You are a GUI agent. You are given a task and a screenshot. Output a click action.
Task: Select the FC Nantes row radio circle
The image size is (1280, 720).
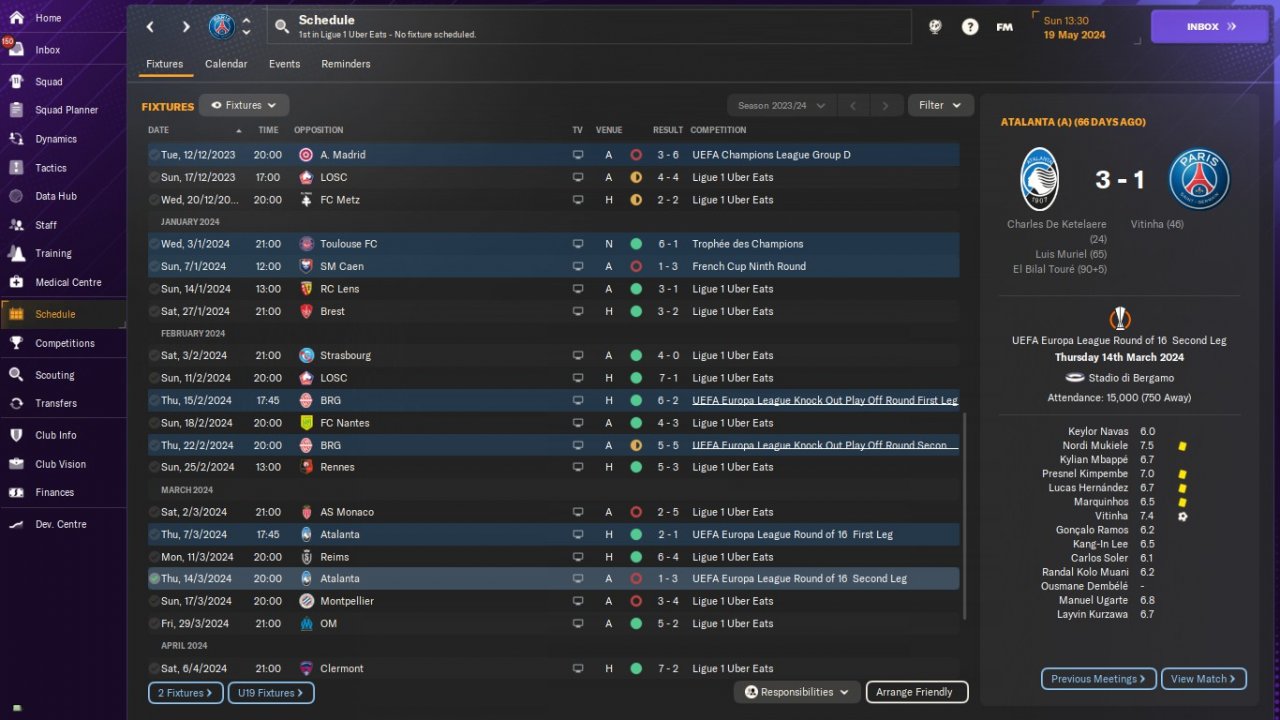pyautogui.click(x=154, y=423)
